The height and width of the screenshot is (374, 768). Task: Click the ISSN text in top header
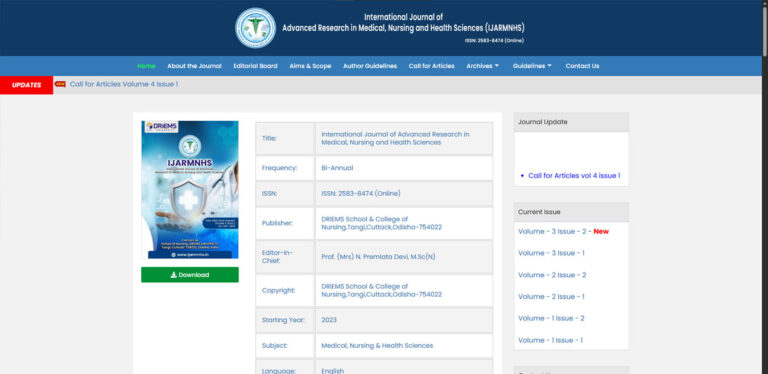494,41
